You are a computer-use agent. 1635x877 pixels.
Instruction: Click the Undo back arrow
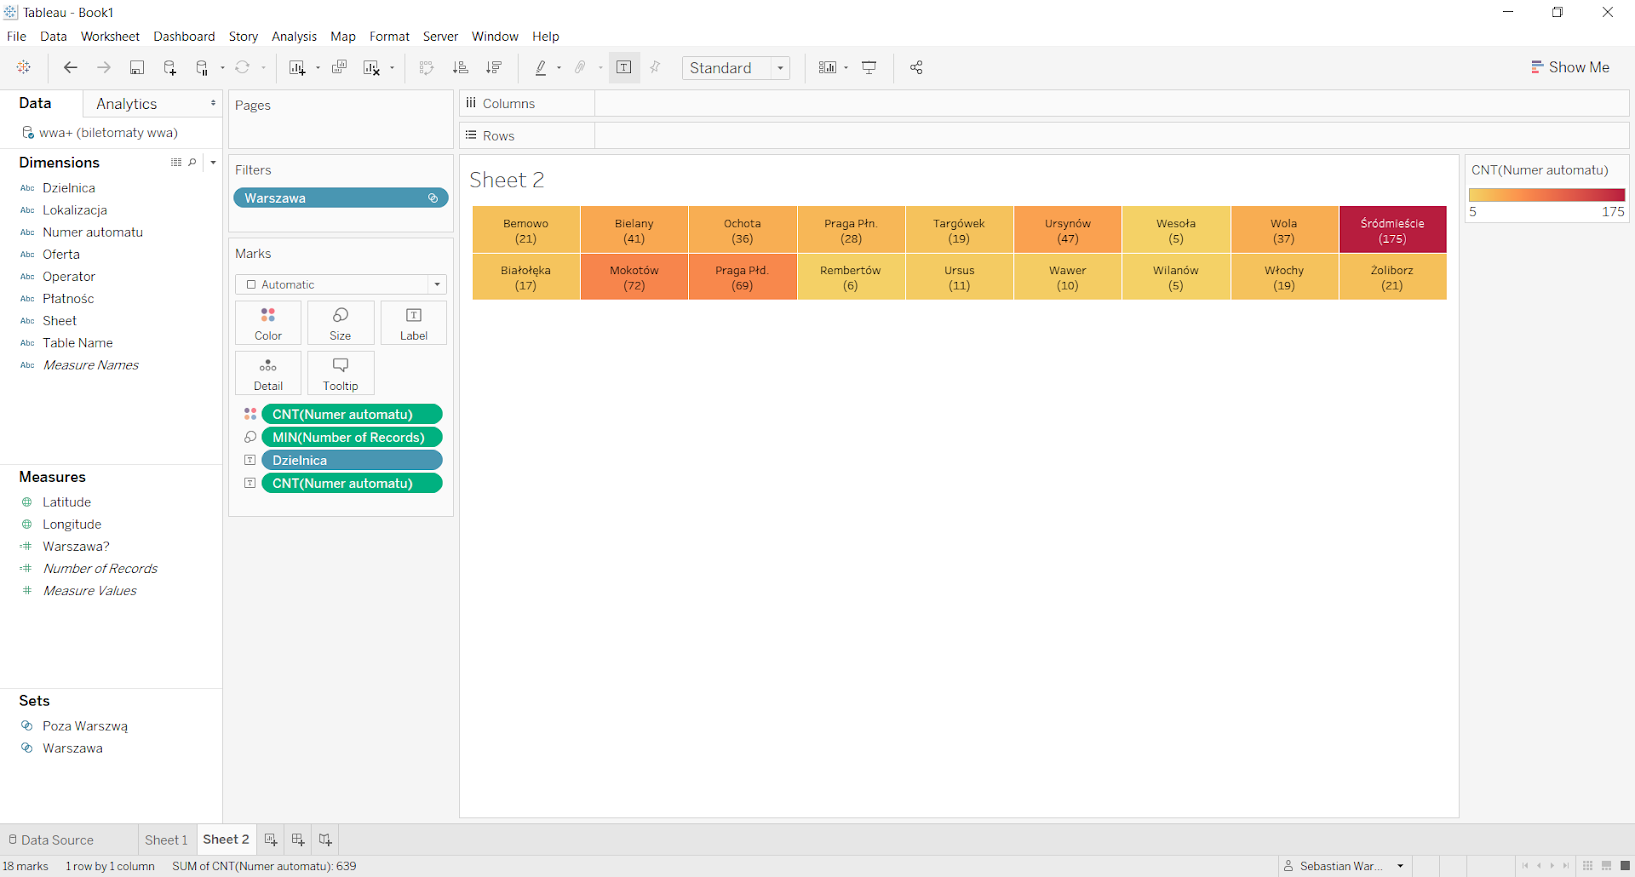[70, 68]
